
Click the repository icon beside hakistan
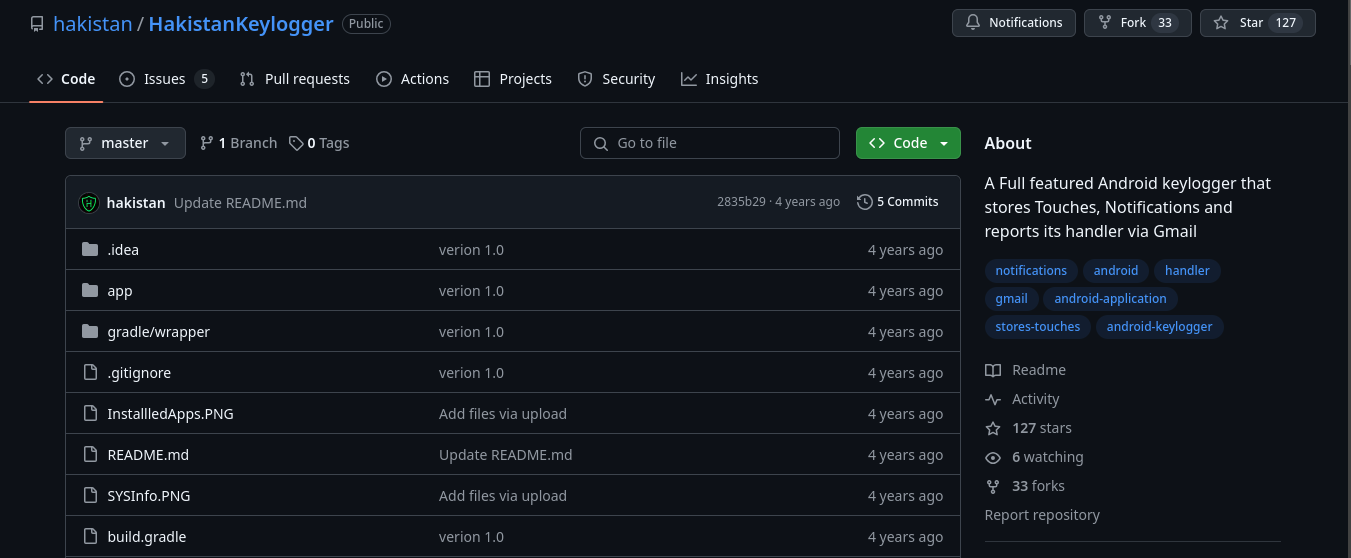[37, 24]
